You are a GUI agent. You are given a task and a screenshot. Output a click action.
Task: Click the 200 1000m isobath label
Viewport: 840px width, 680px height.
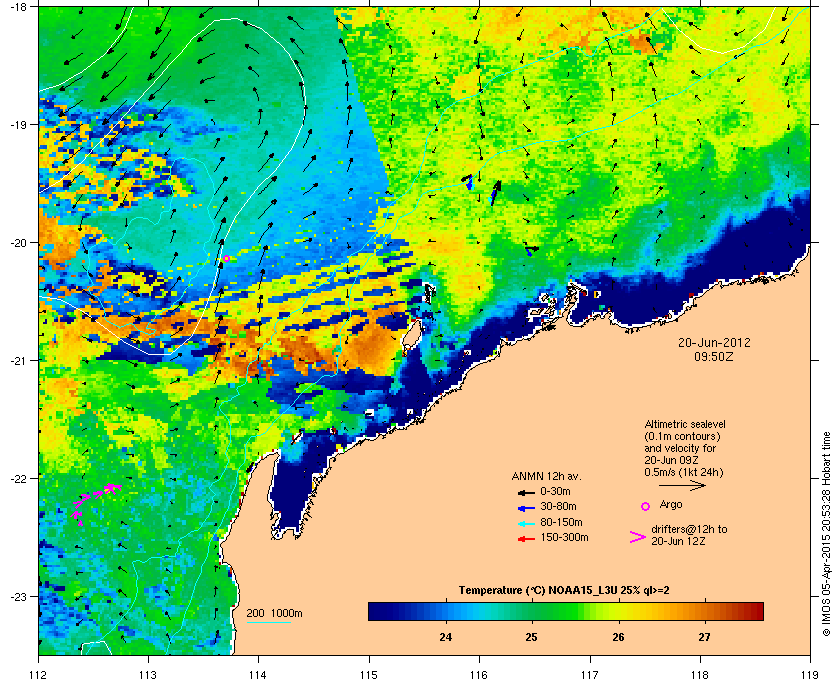(274, 614)
